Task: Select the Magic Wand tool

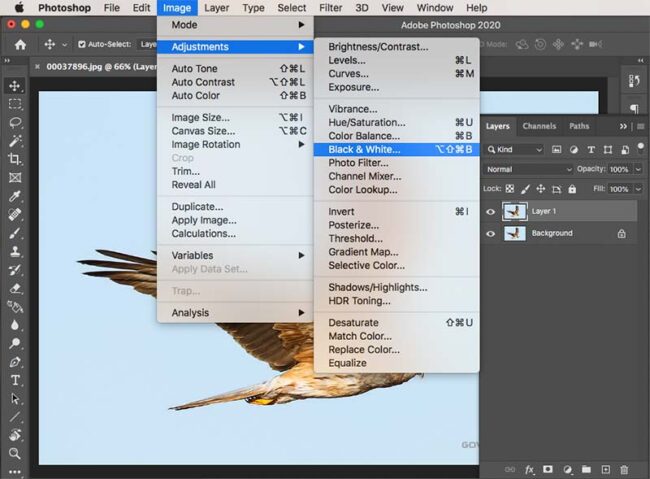Action: [15, 141]
